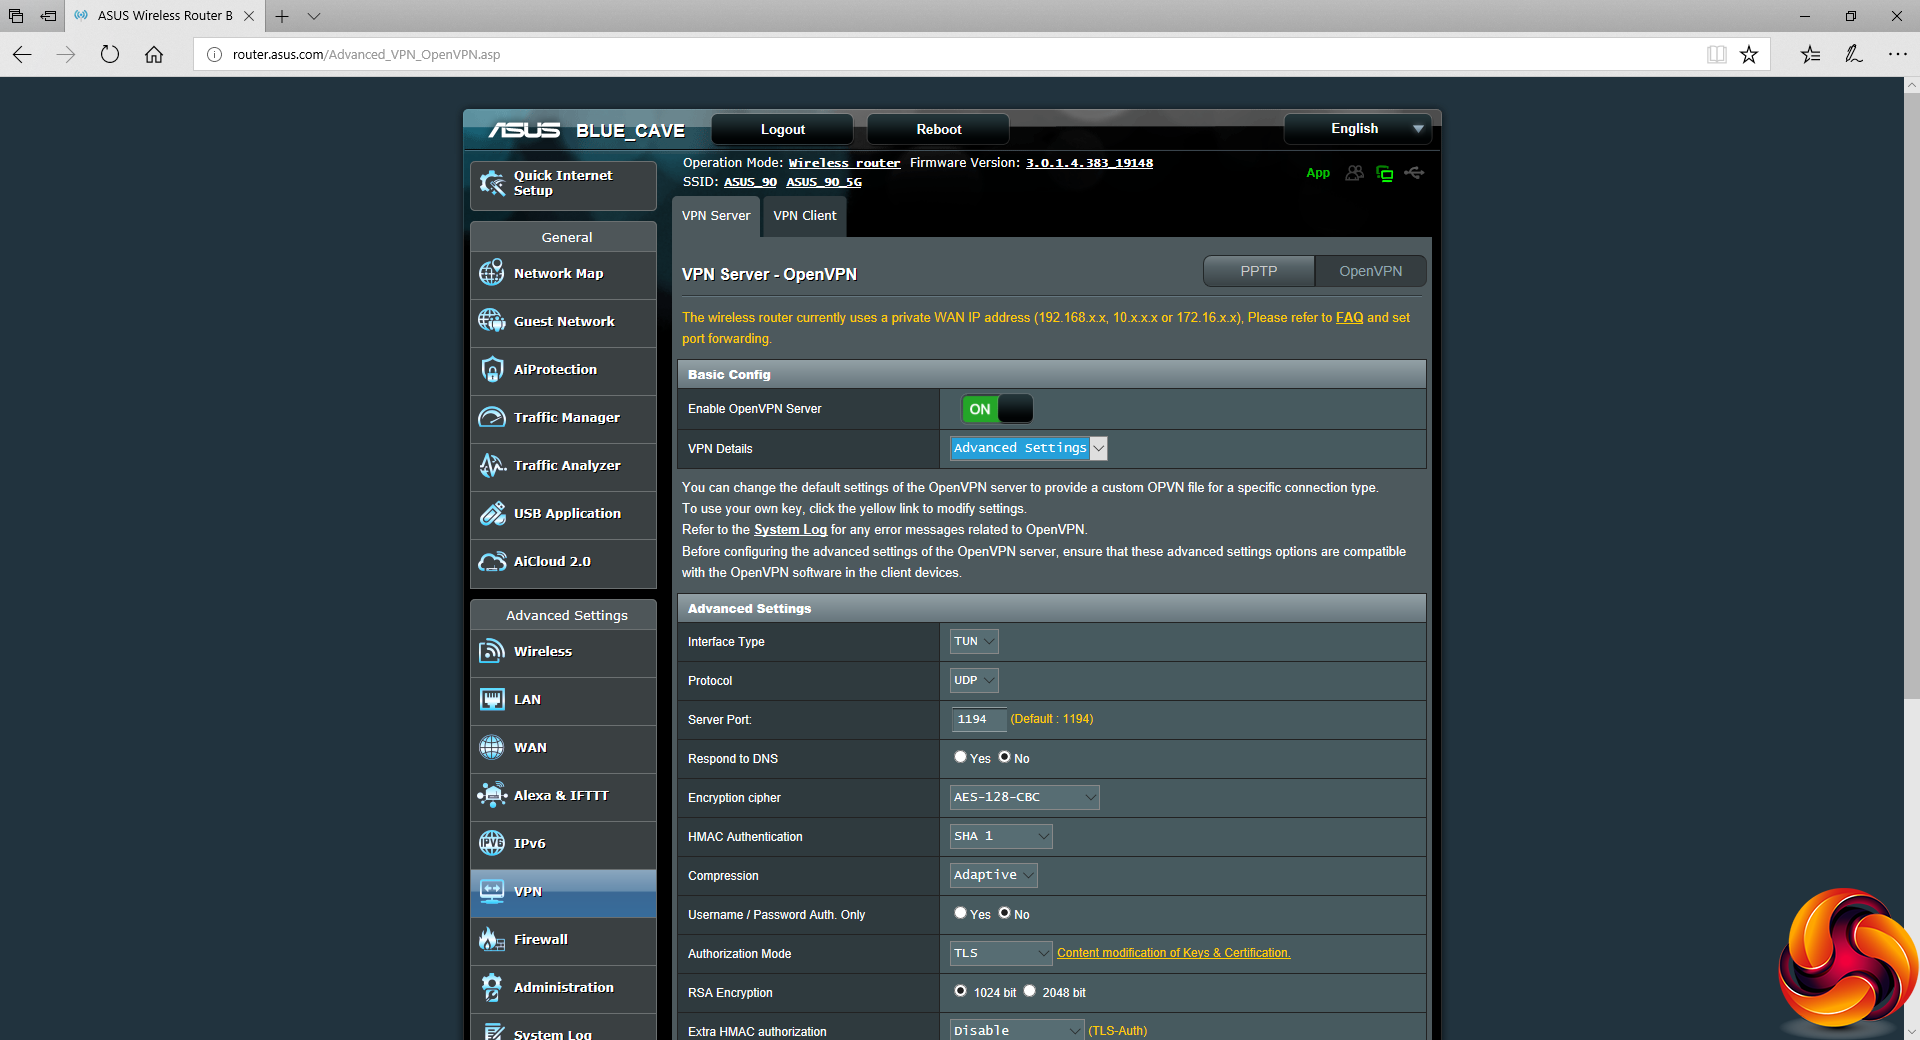Open the Firewall flame icon
Screen dimensions: 1920x1040
click(x=491, y=939)
